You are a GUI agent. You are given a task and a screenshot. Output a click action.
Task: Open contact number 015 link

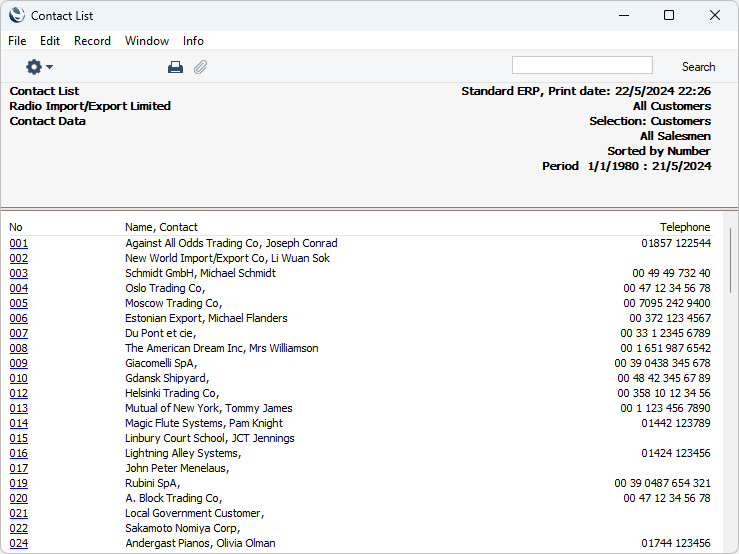click(18, 438)
